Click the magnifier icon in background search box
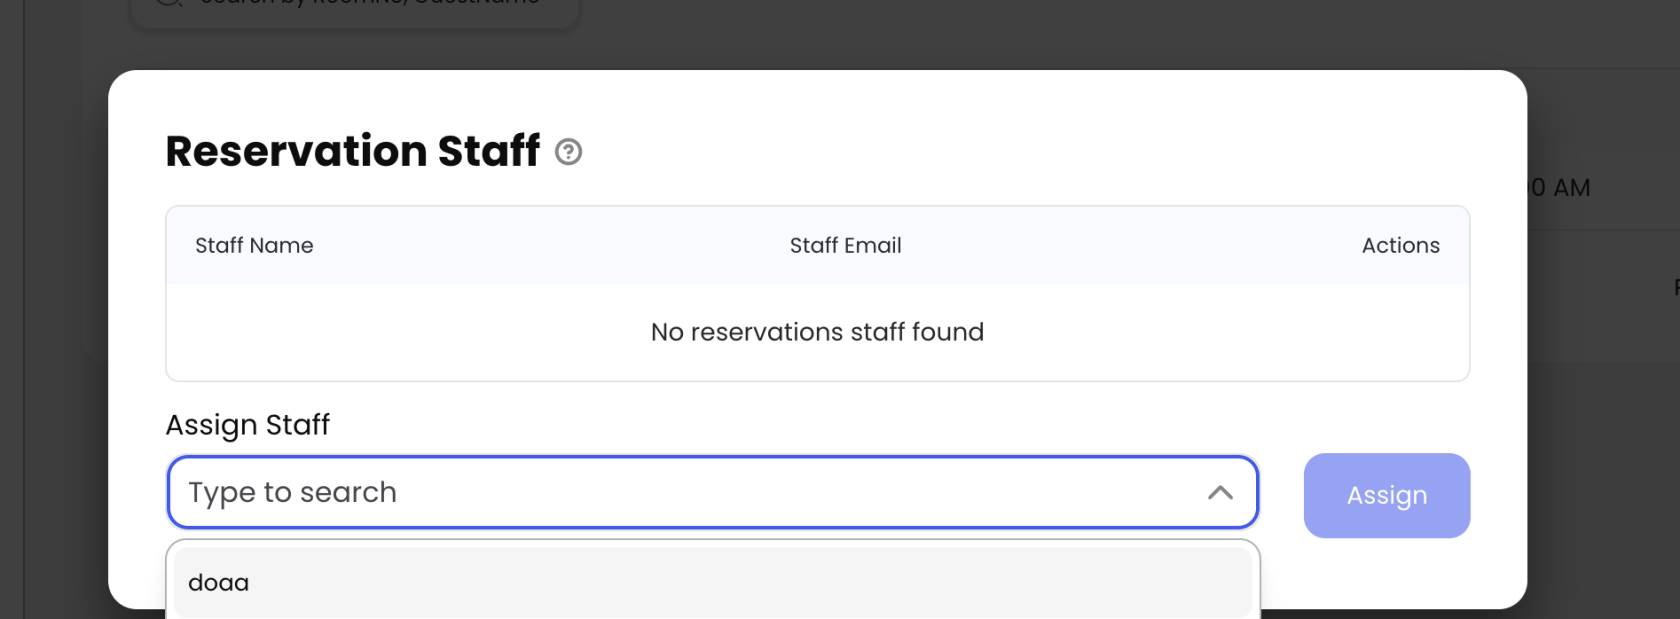 (x=168, y=4)
